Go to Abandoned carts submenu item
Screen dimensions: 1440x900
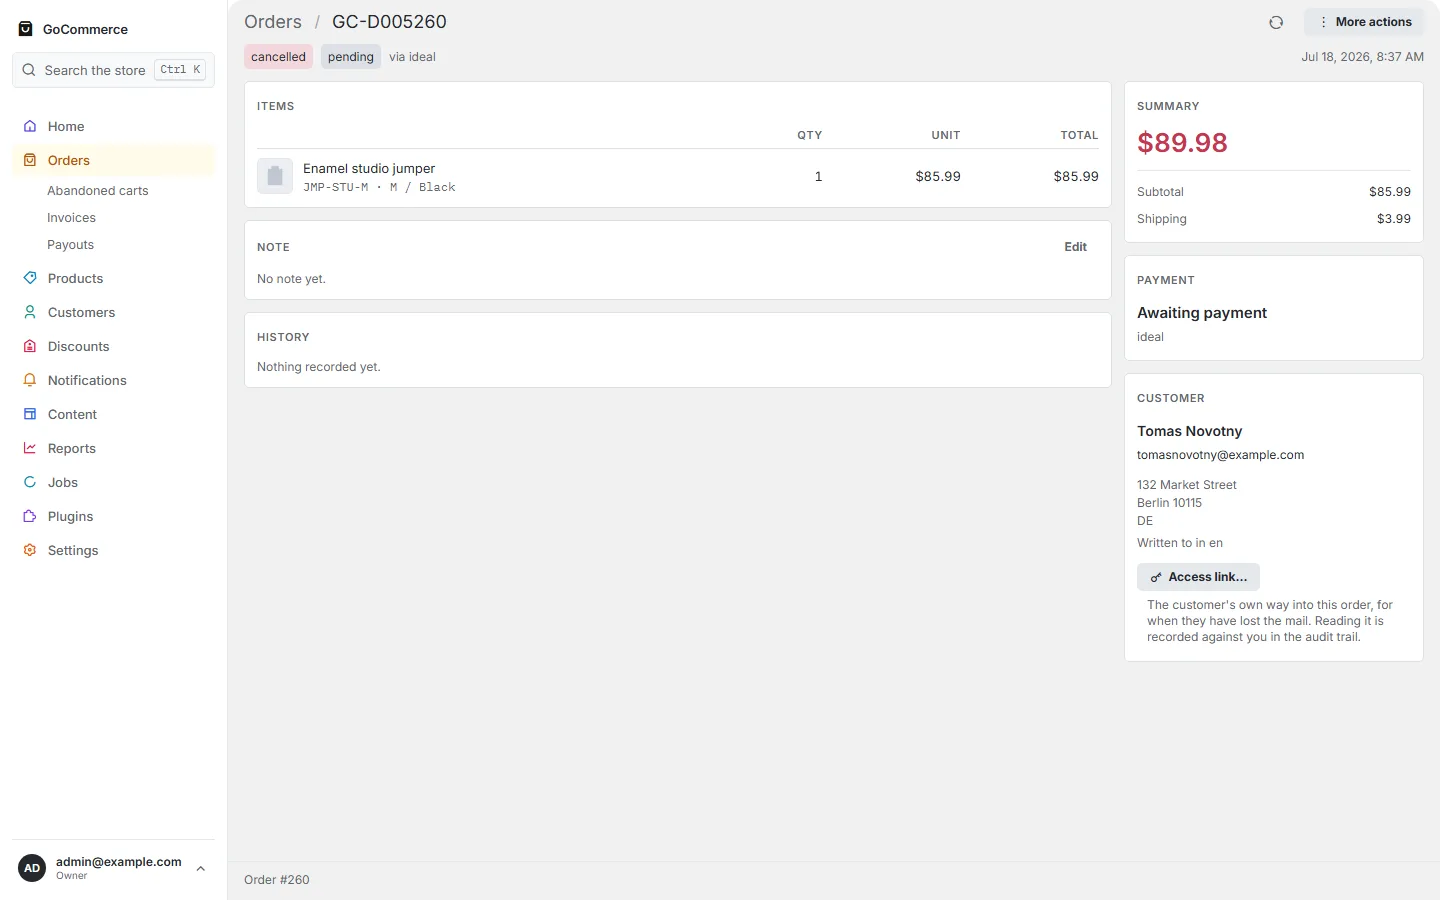[98, 190]
